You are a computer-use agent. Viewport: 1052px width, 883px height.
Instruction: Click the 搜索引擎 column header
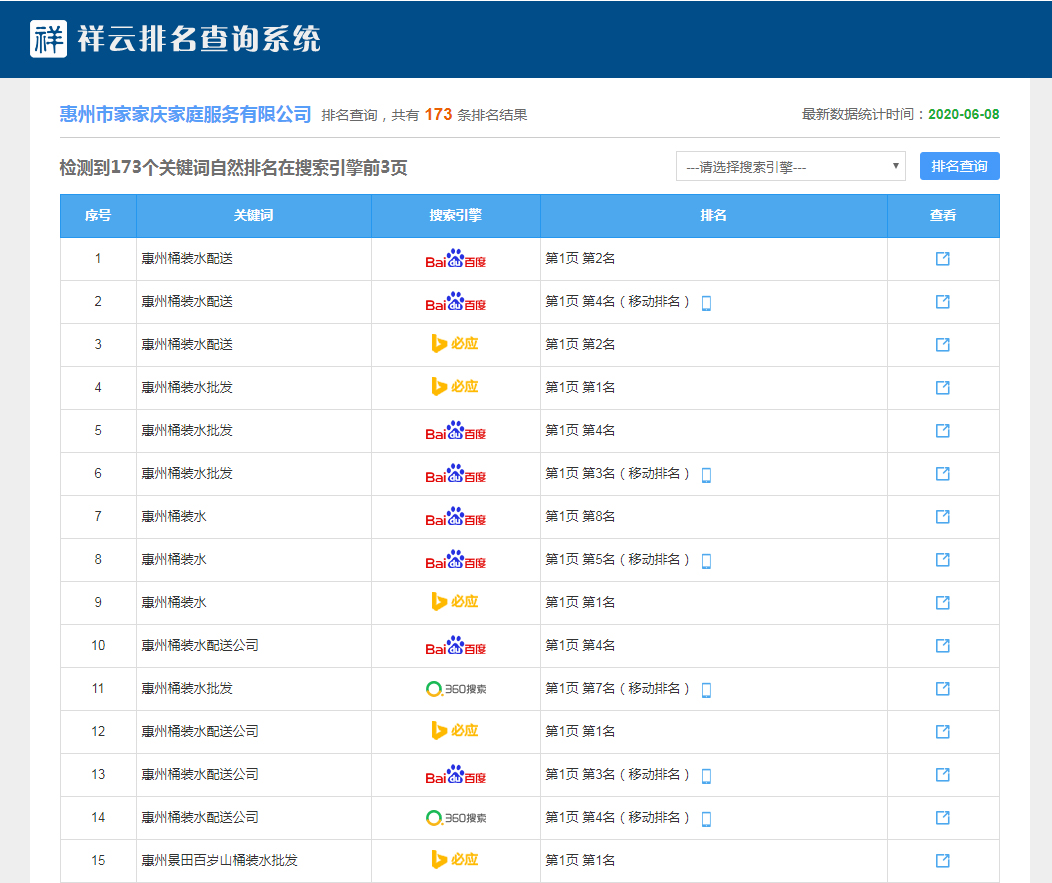point(455,216)
